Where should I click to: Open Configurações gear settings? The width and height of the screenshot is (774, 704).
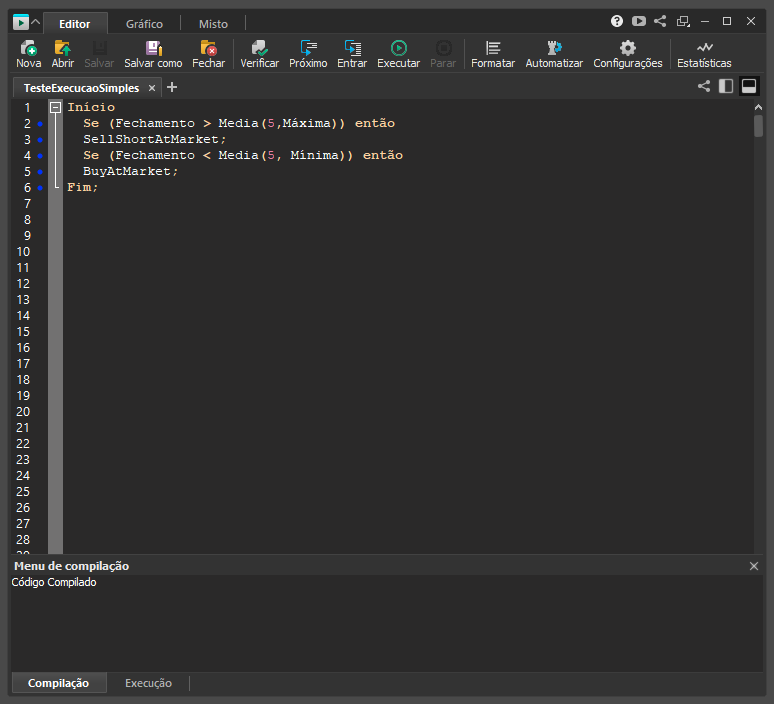point(627,54)
